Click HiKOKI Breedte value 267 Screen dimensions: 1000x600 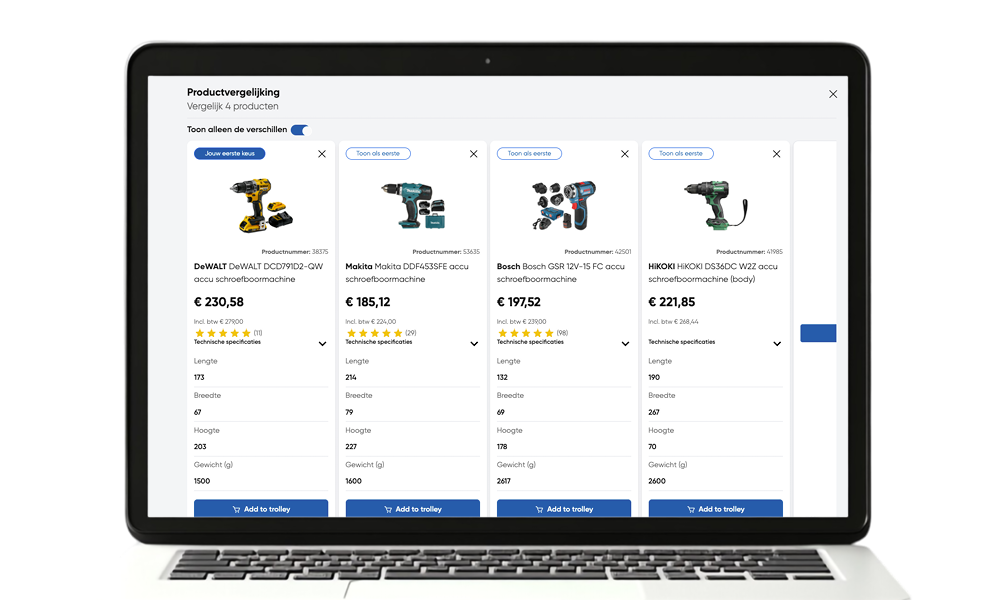pos(654,413)
